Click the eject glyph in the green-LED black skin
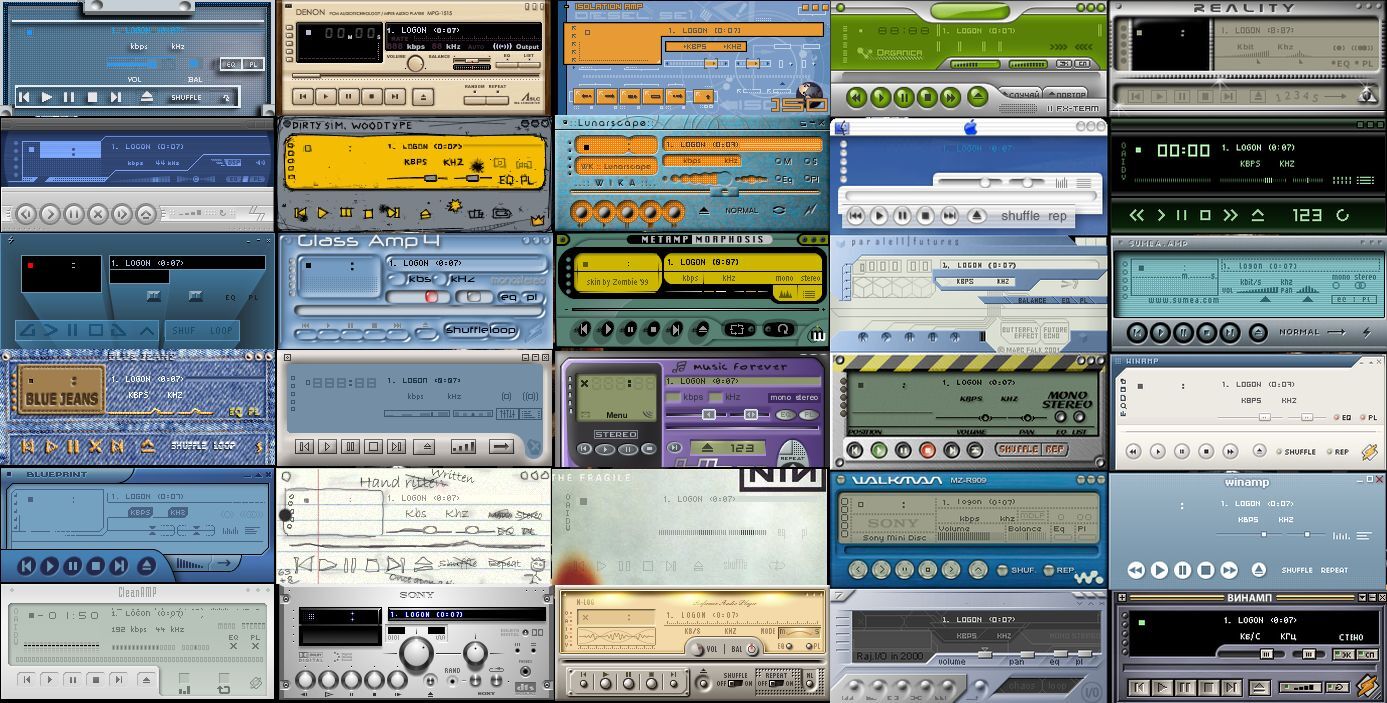 tap(1258, 215)
